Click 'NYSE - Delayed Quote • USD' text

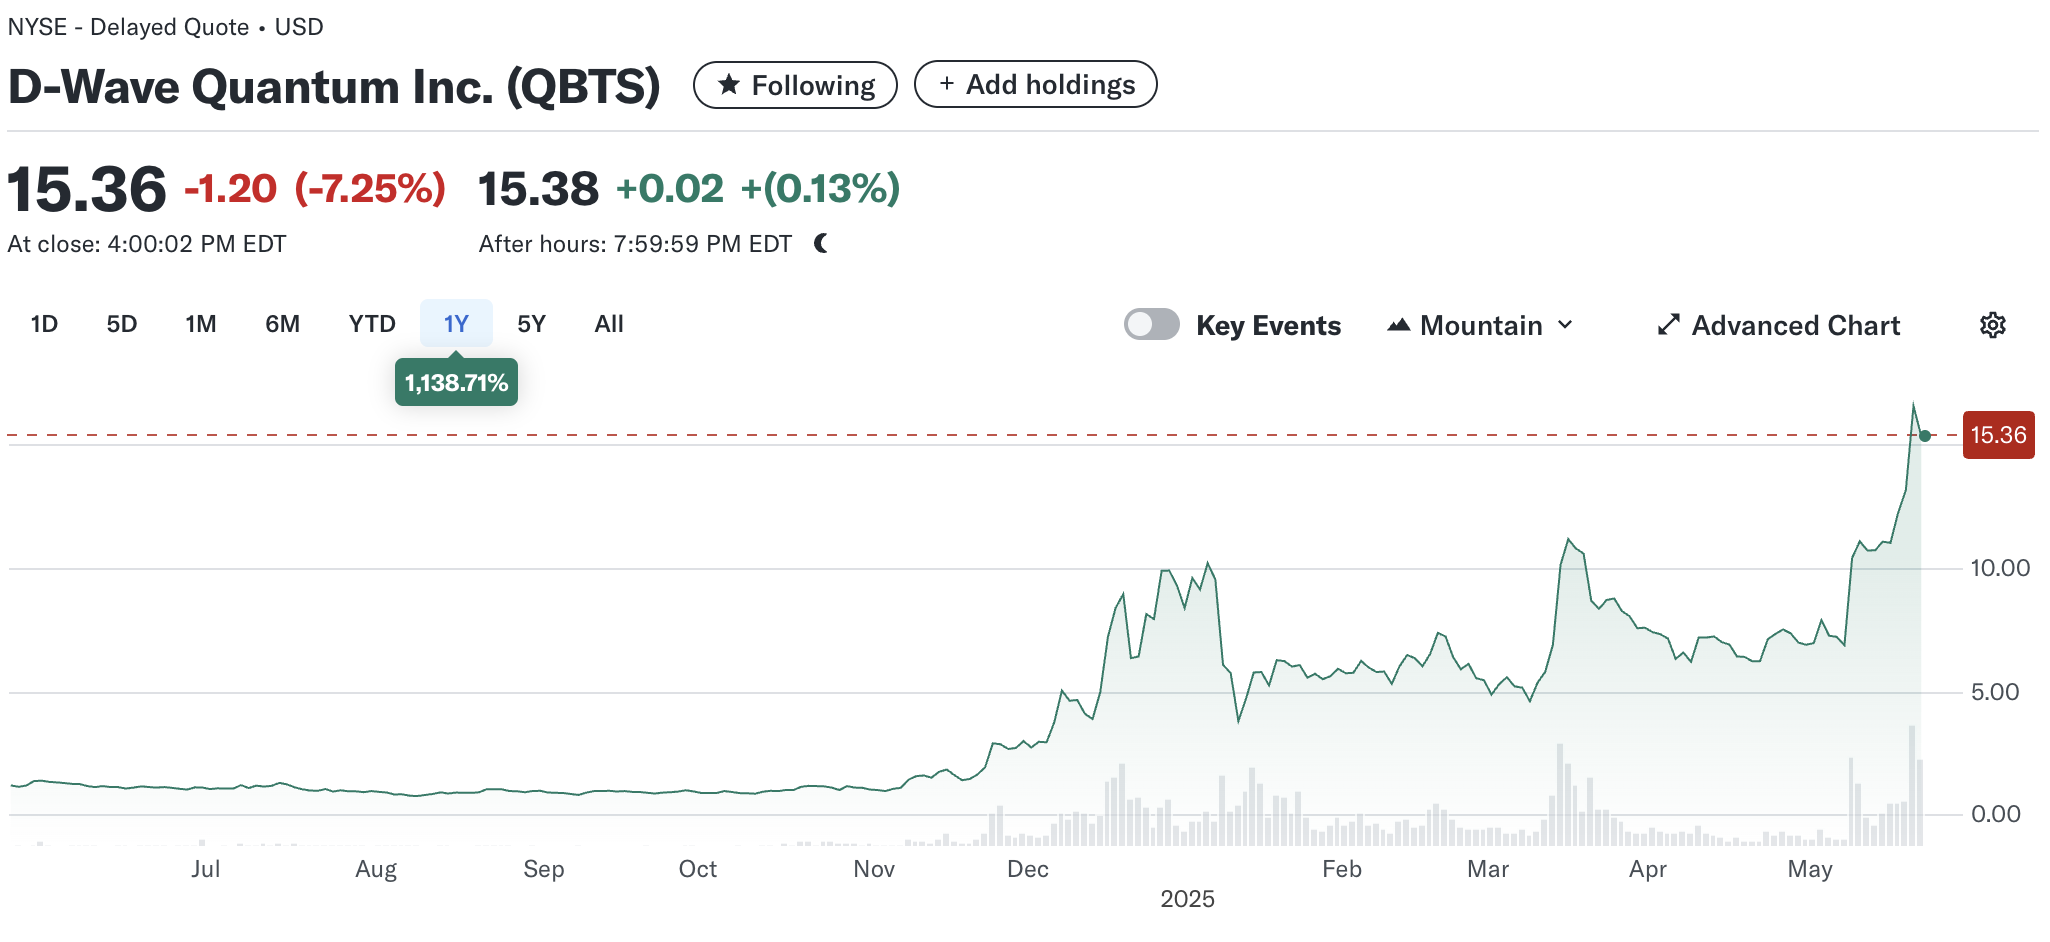tap(166, 27)
